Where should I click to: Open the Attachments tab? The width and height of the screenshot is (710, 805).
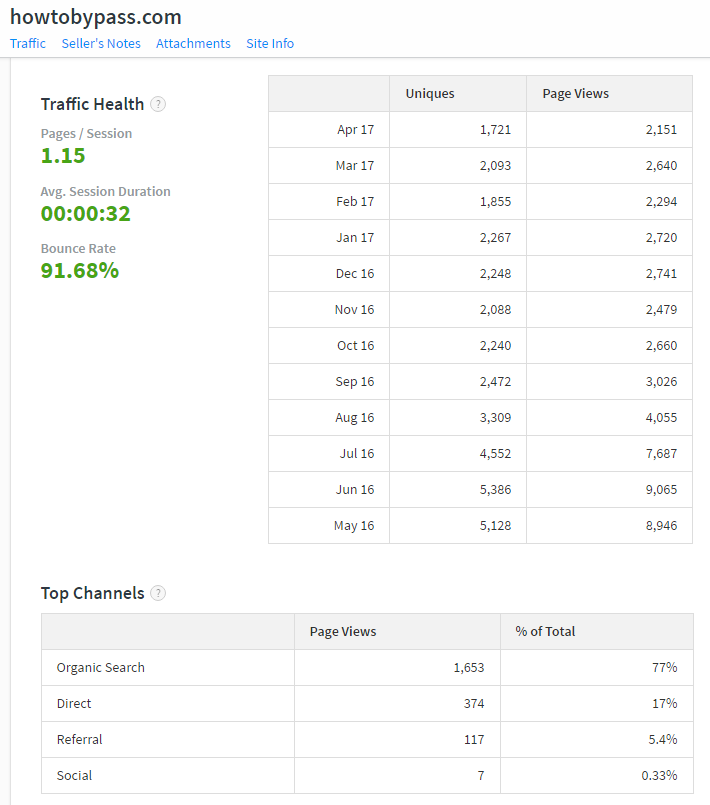pos(193,44)
